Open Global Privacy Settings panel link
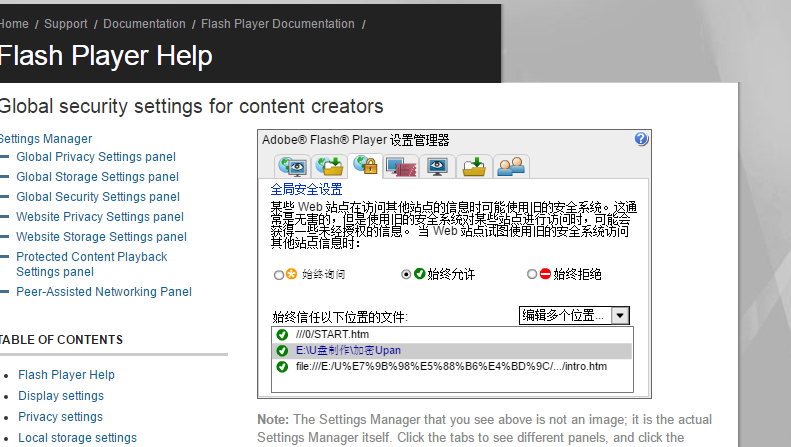This screenshot has height=447, width=791. [96, 157]
